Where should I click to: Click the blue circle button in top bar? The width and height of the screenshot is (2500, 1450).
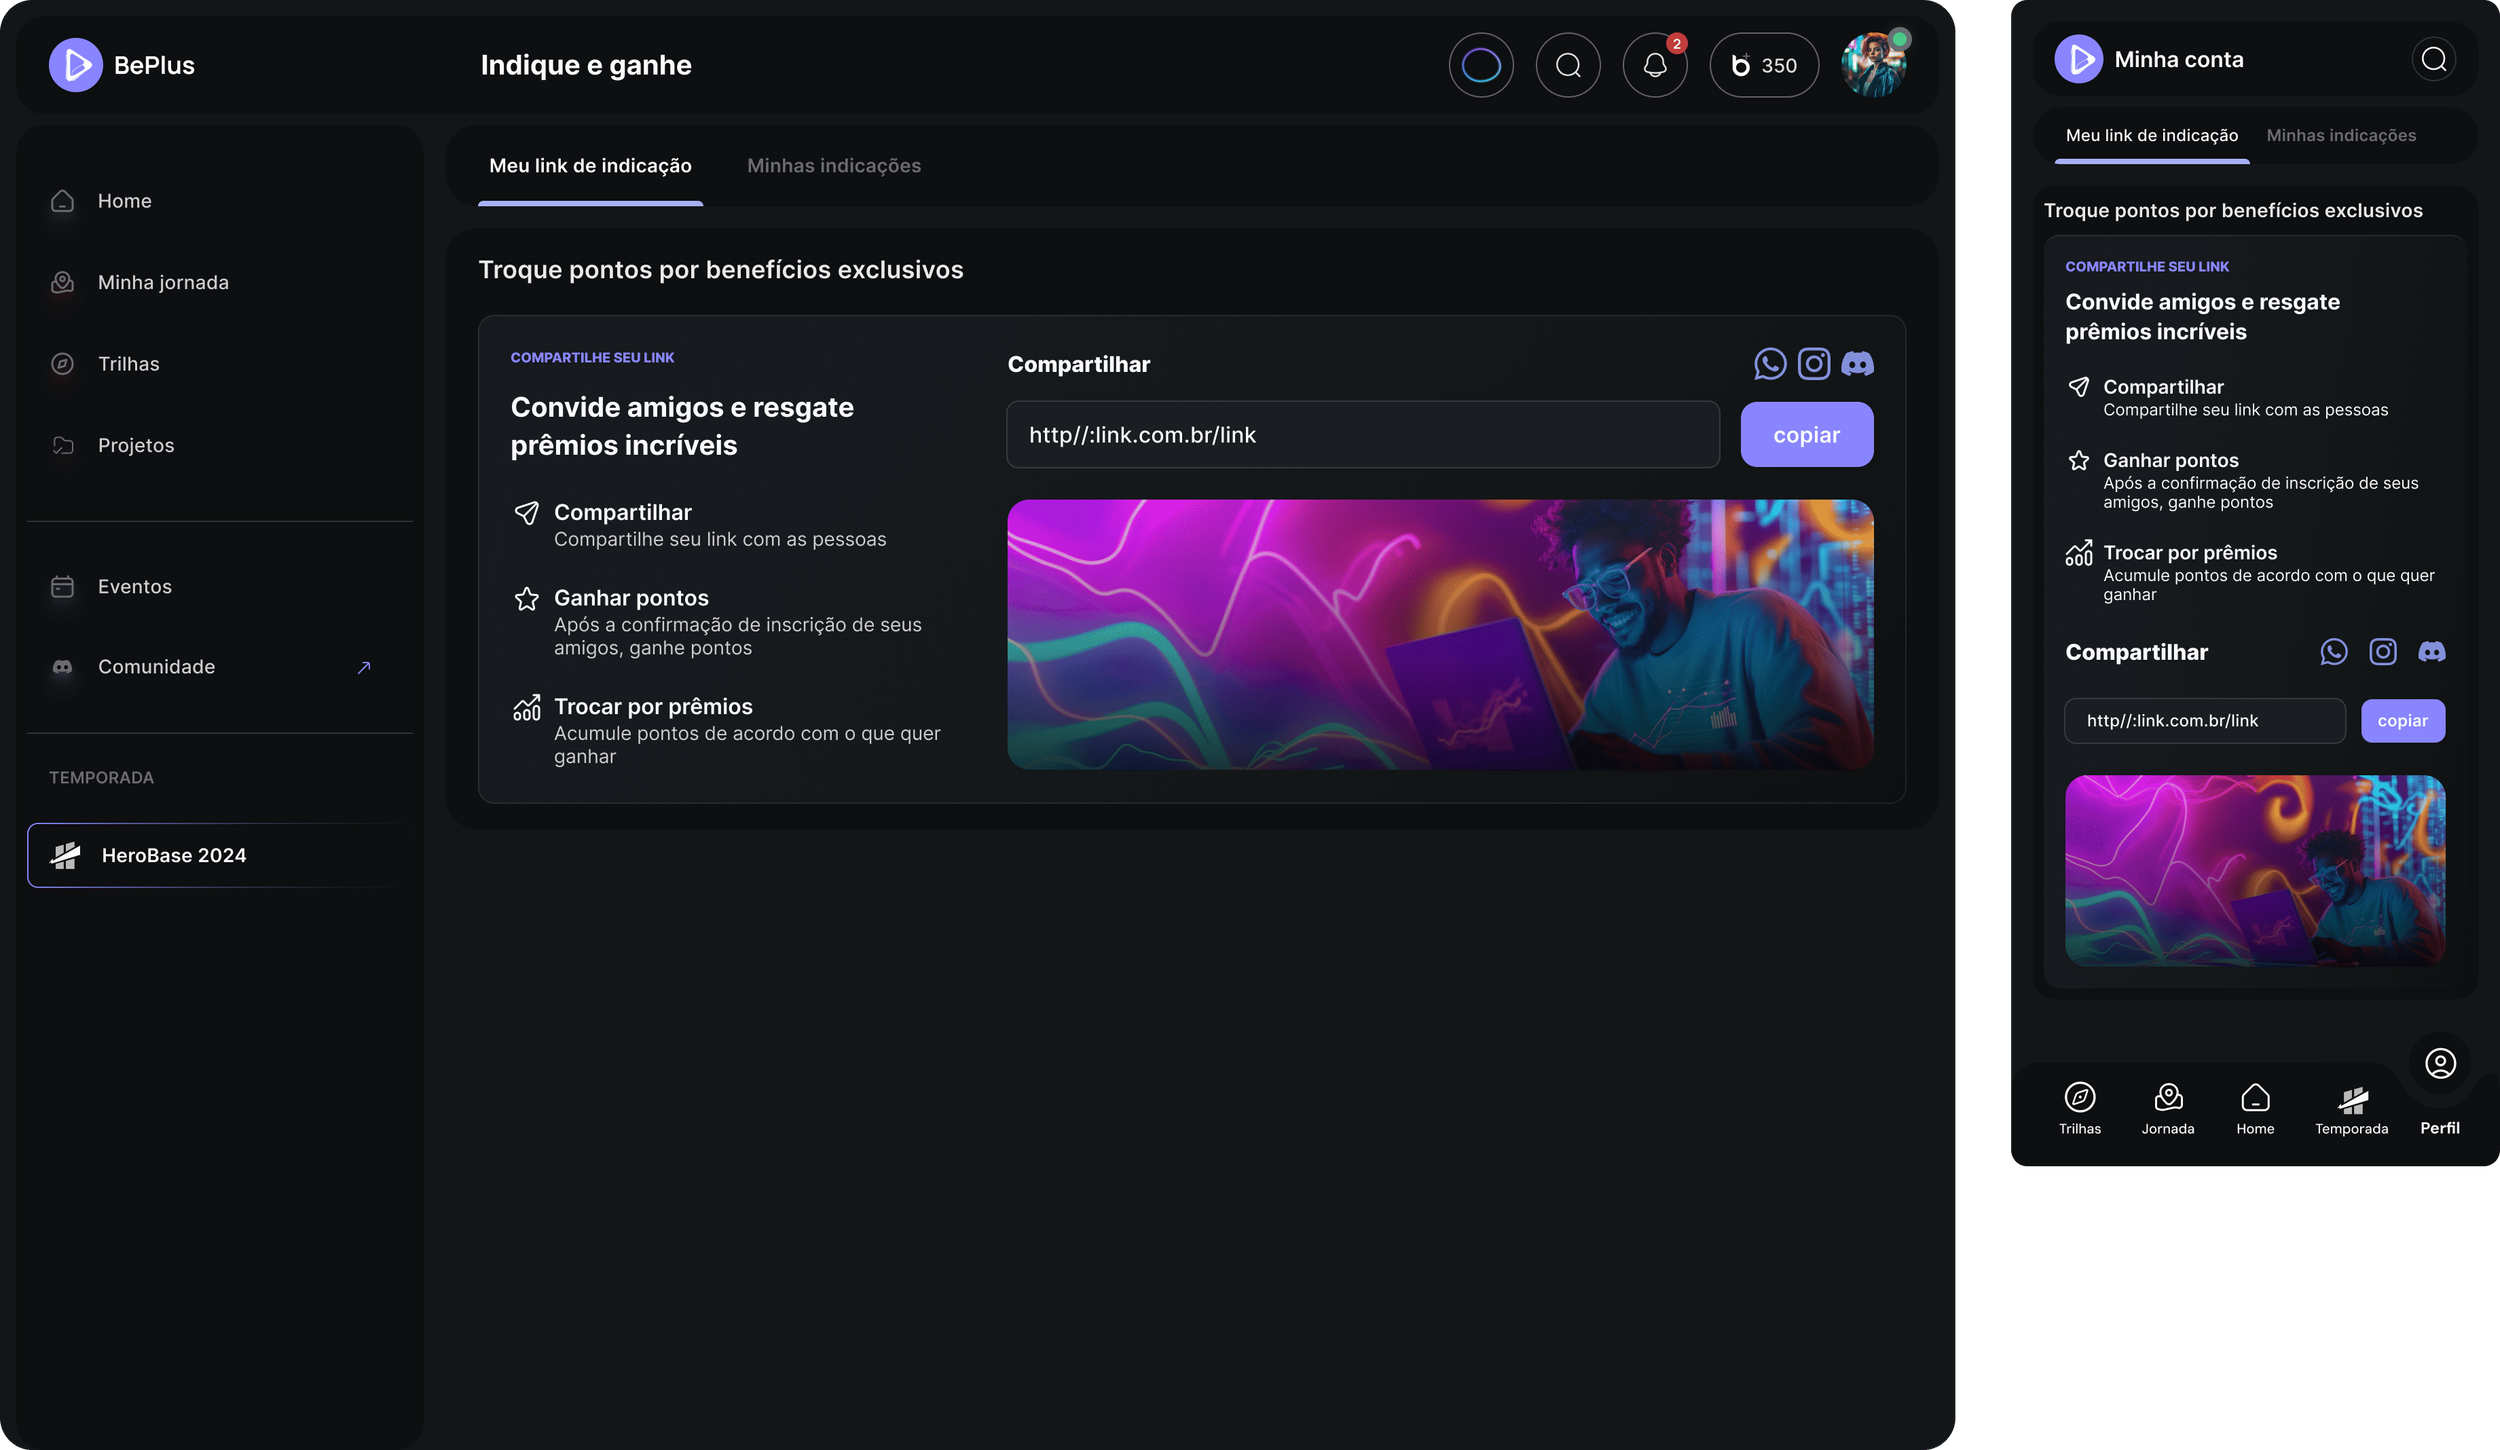point(1481,65)
